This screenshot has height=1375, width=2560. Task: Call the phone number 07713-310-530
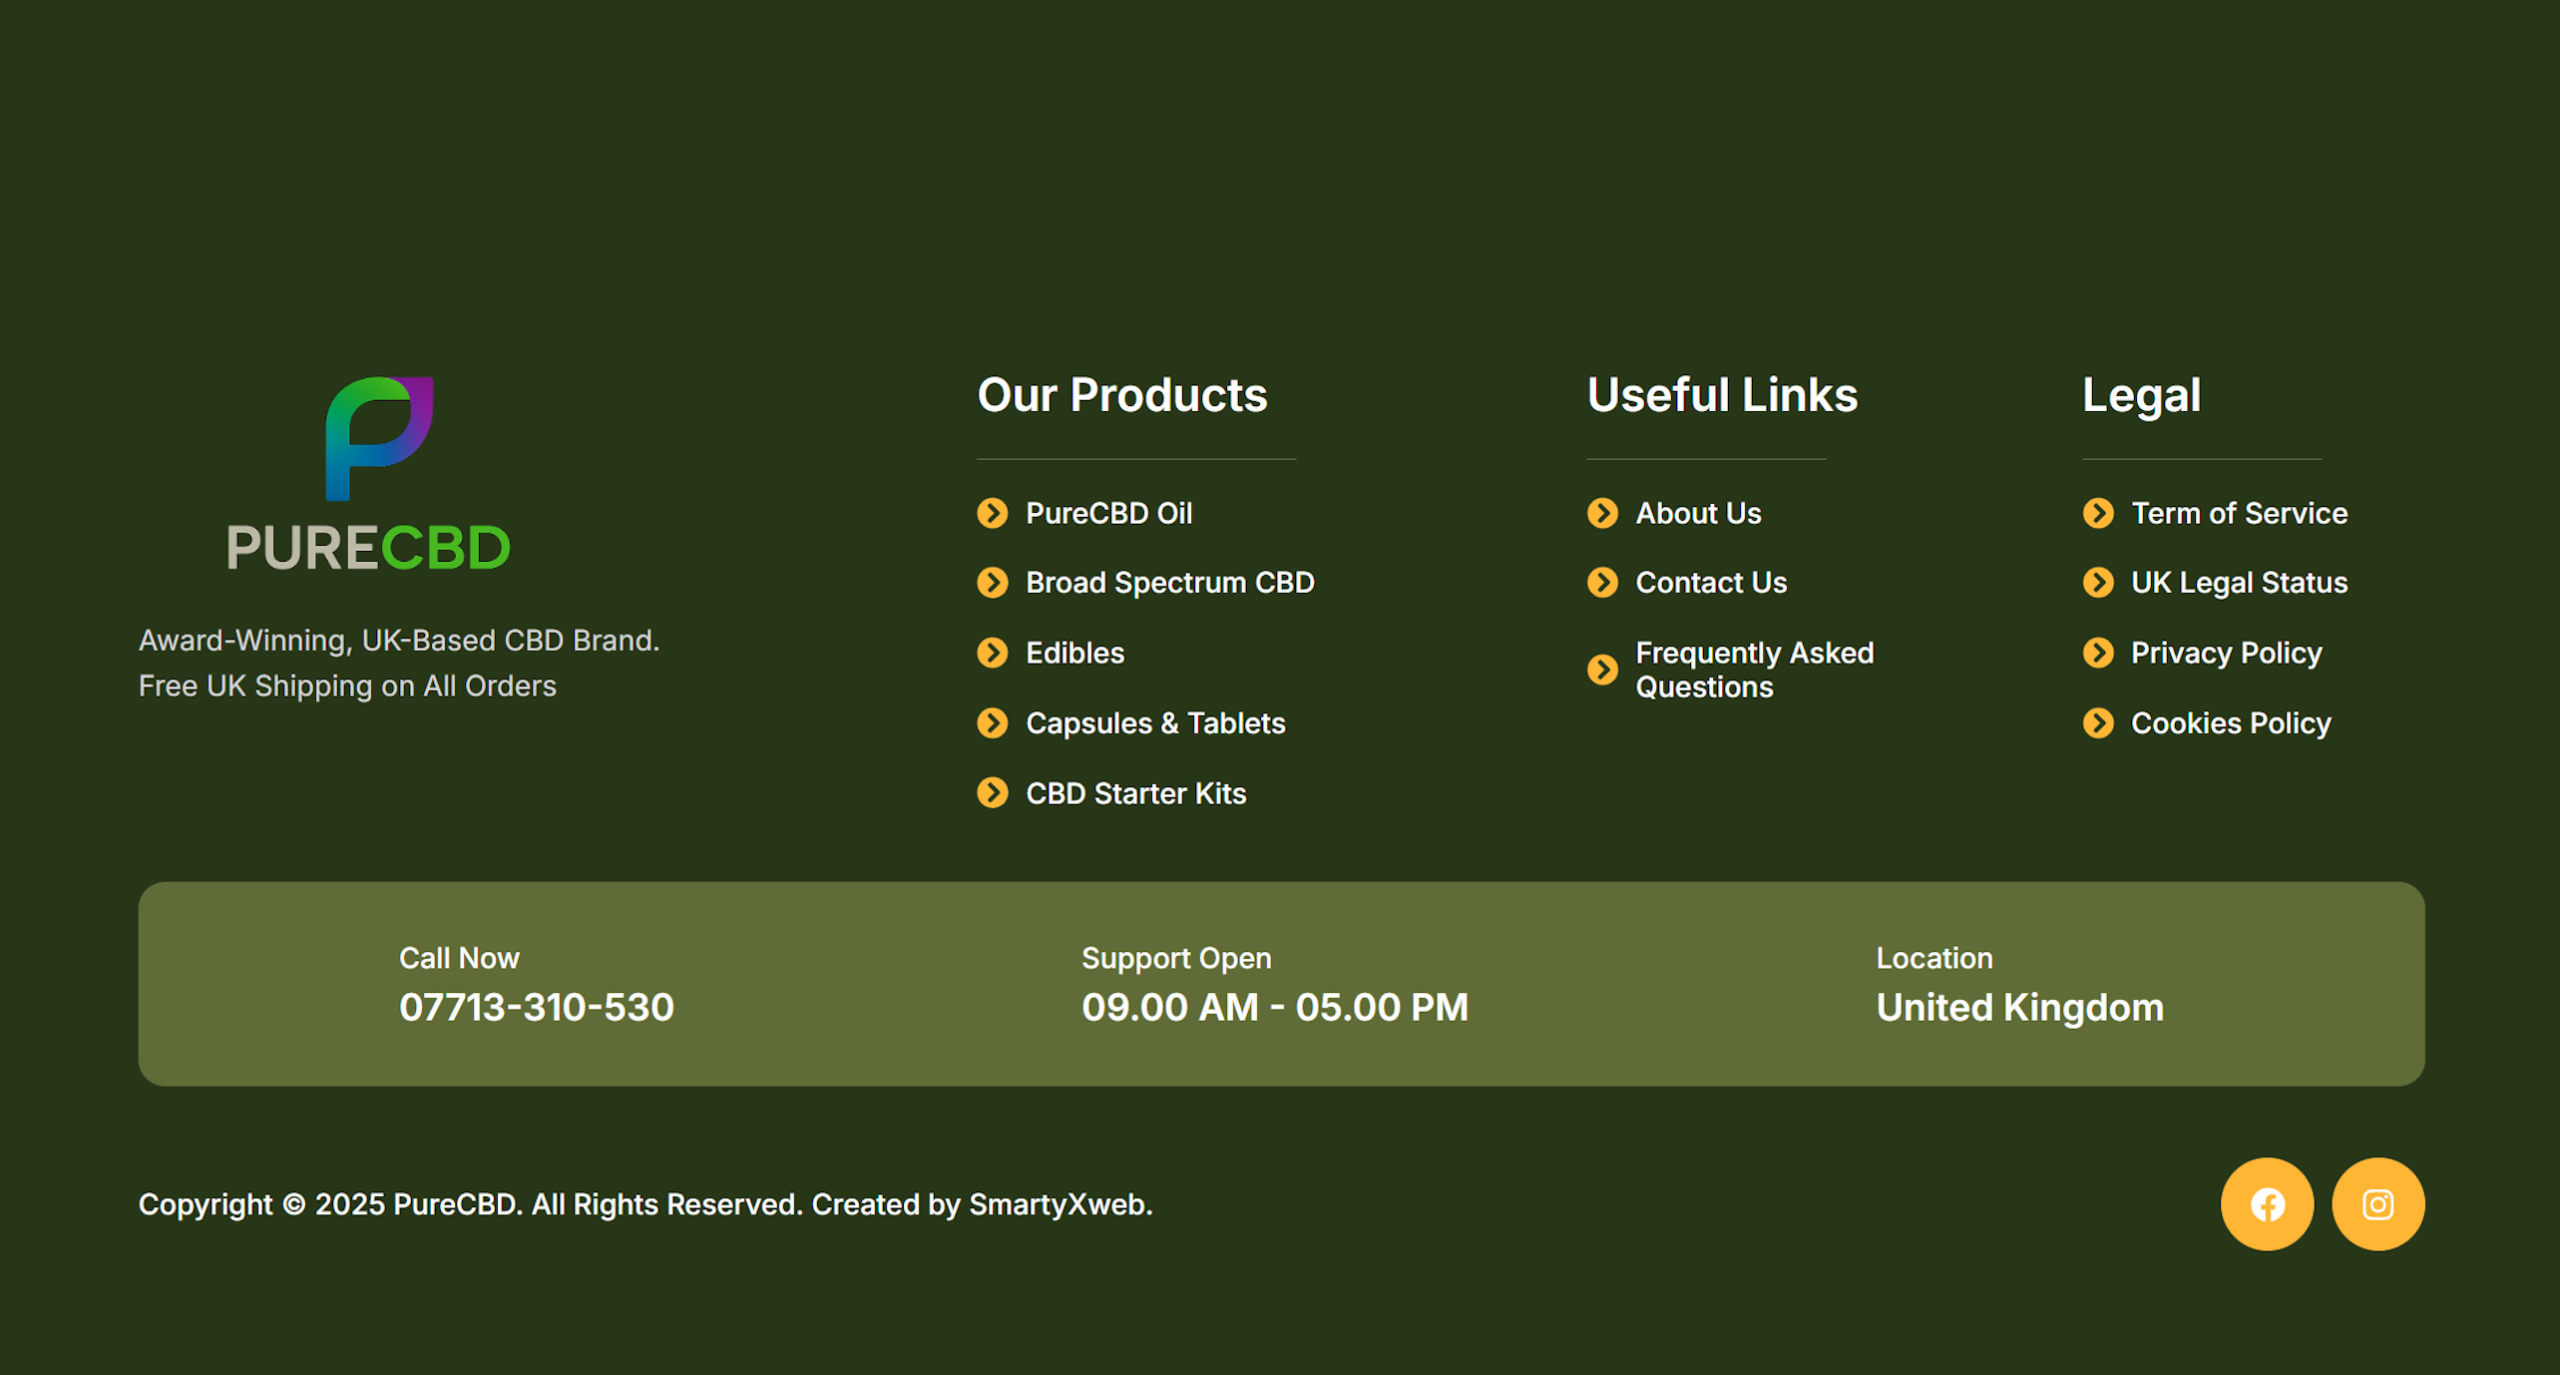click(x=536, y=1007)
